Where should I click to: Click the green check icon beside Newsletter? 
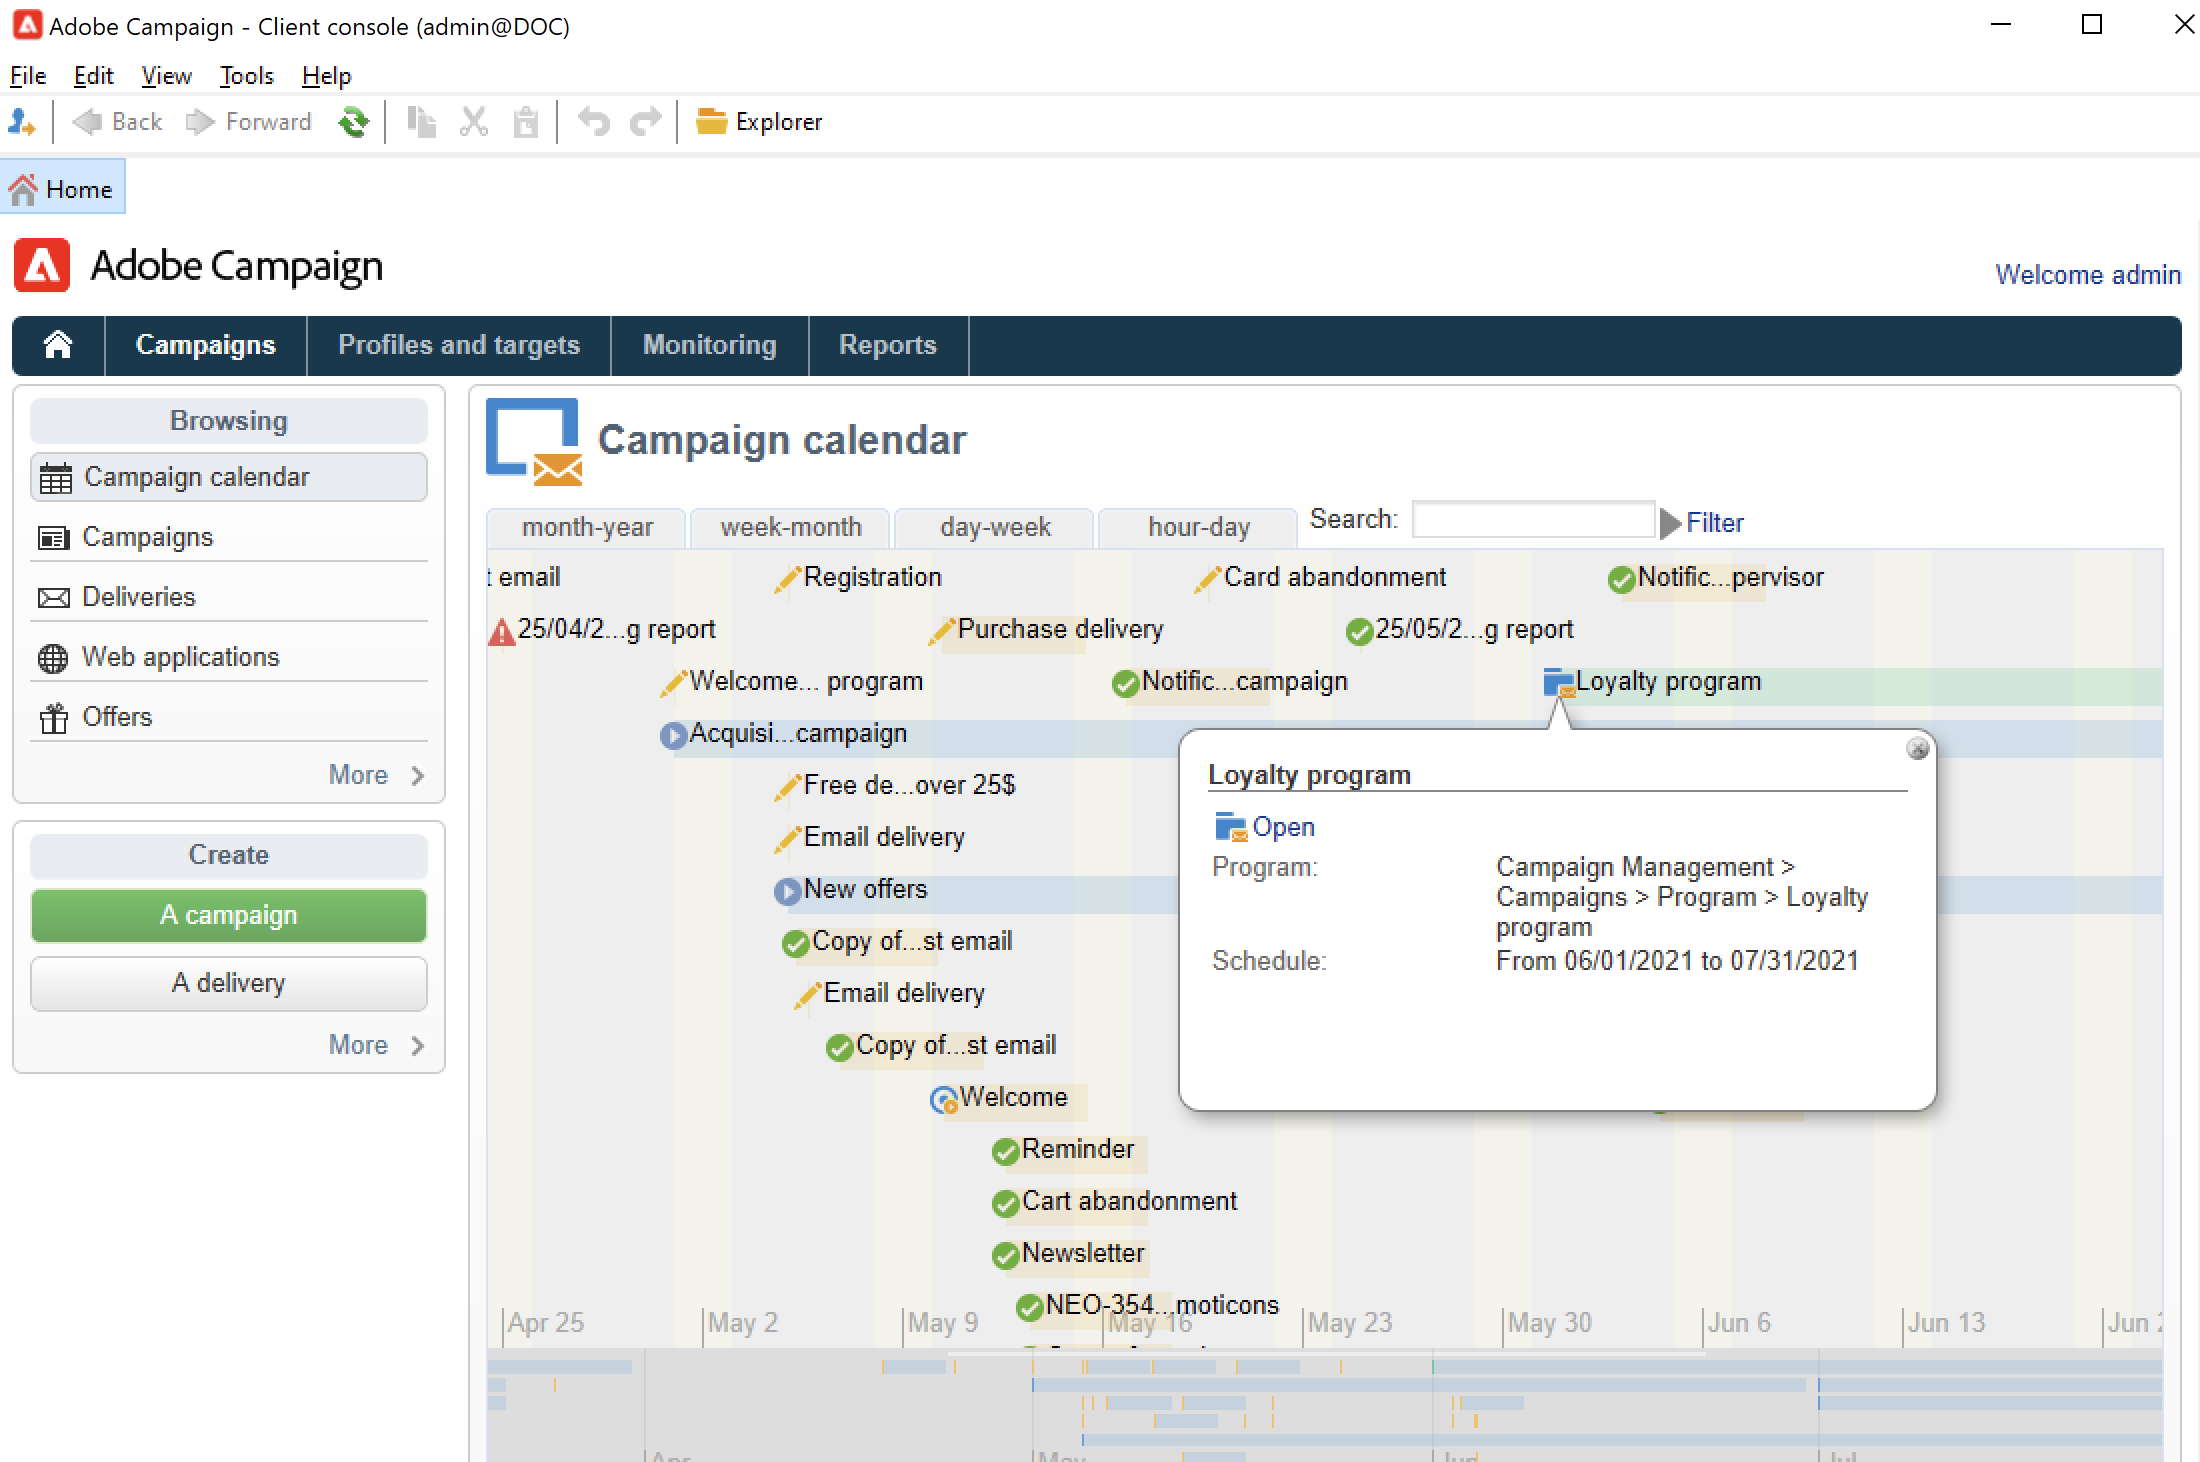[1004, 1255]
